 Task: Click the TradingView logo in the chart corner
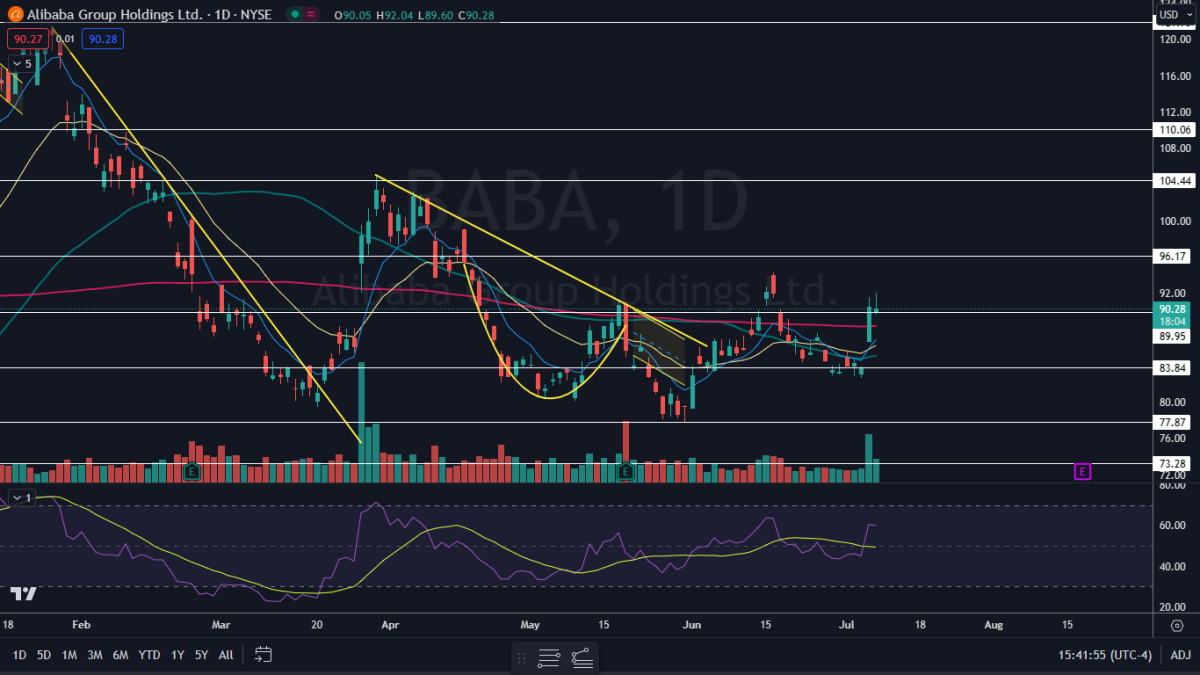click(24, 593)
